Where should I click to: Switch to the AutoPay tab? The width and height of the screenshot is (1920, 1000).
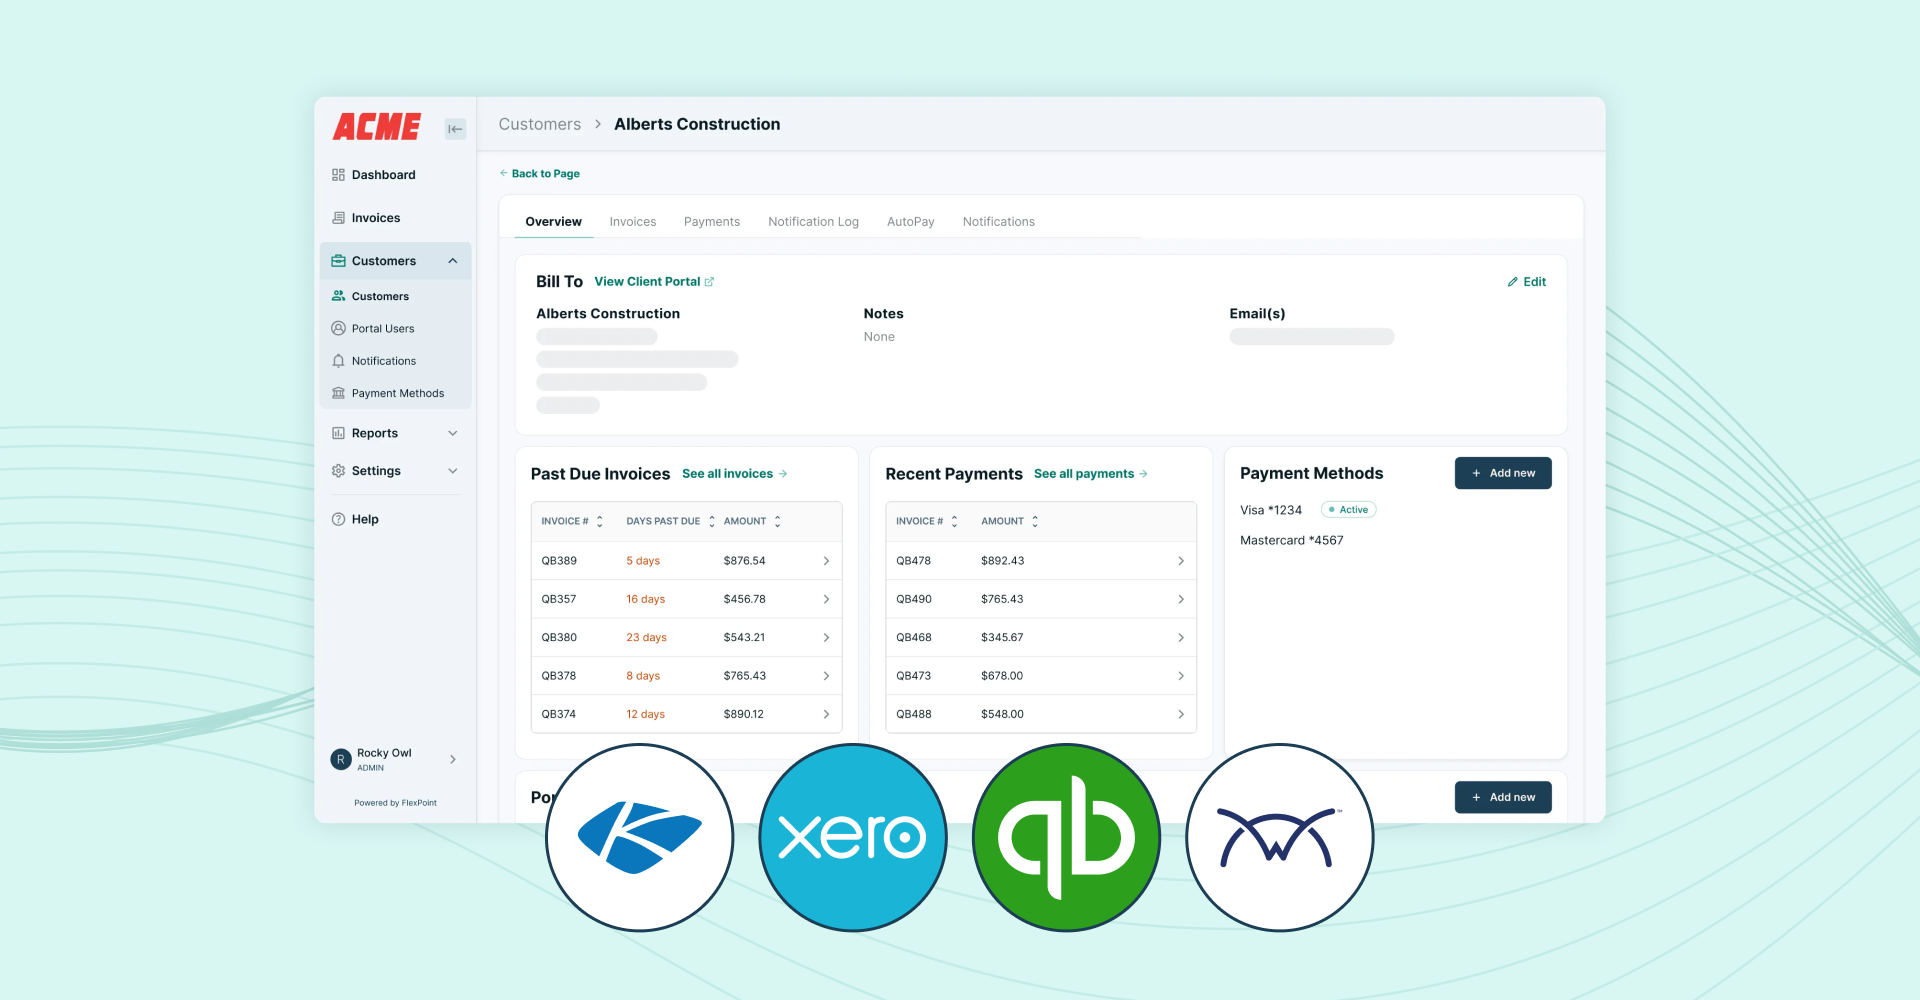tap(910, 221)
